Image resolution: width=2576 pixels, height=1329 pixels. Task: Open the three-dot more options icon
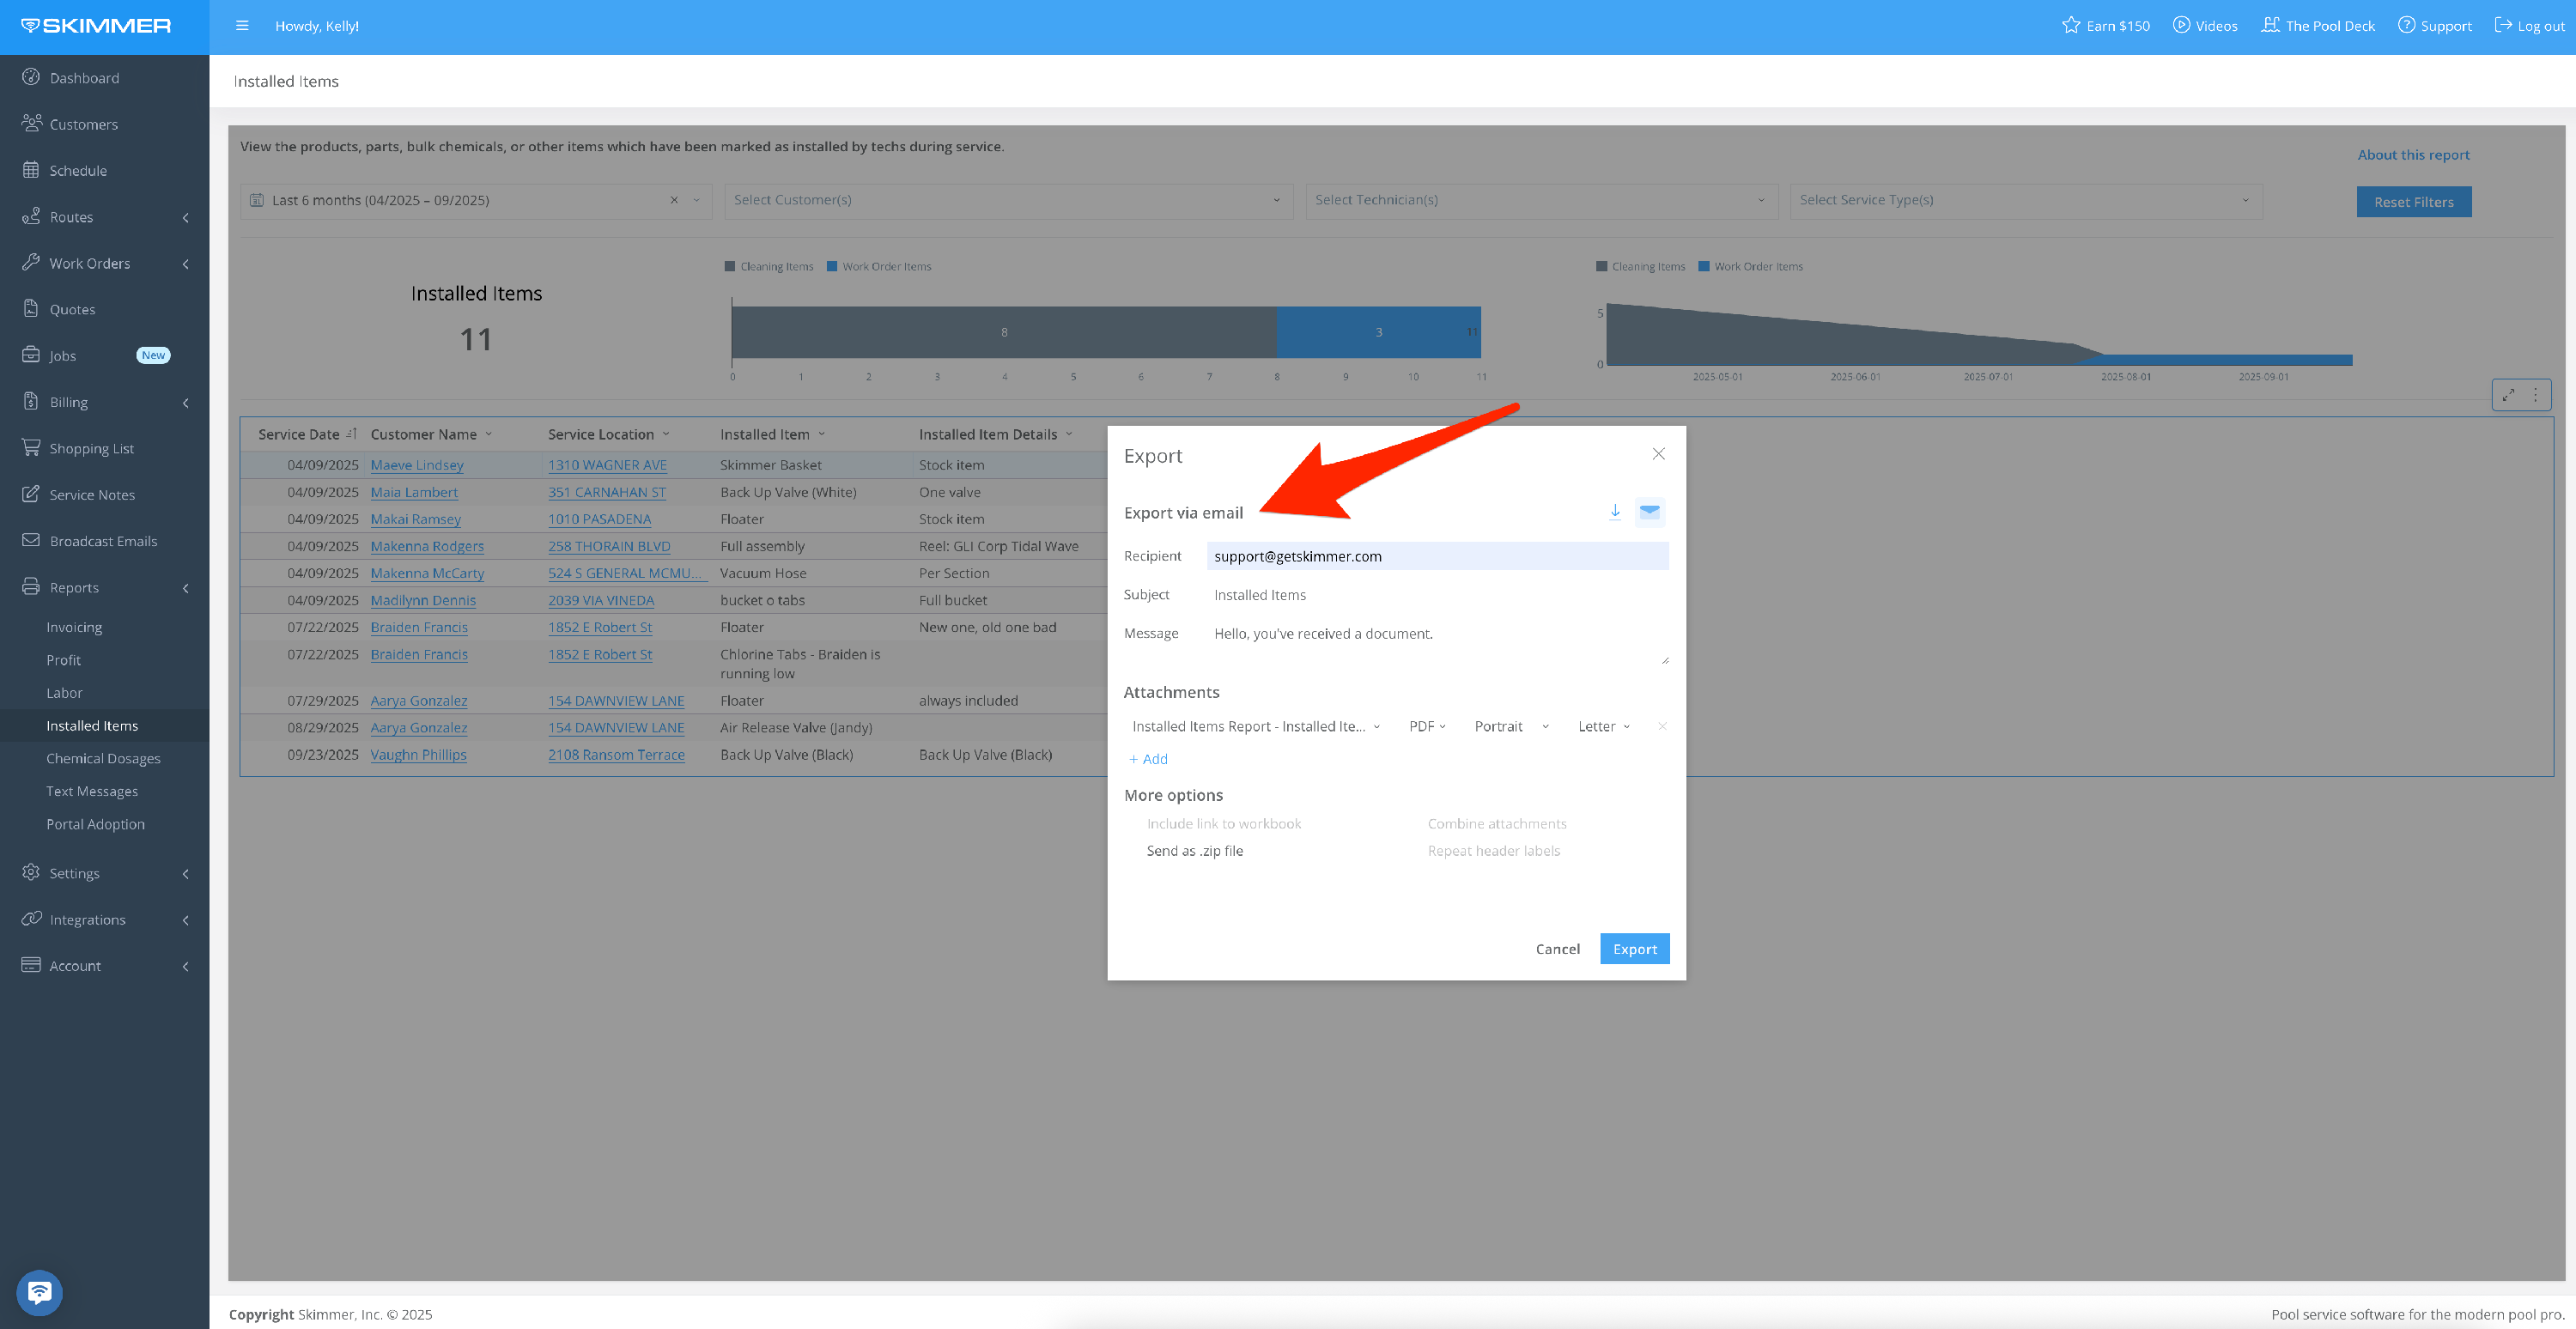click(2535, 395)
